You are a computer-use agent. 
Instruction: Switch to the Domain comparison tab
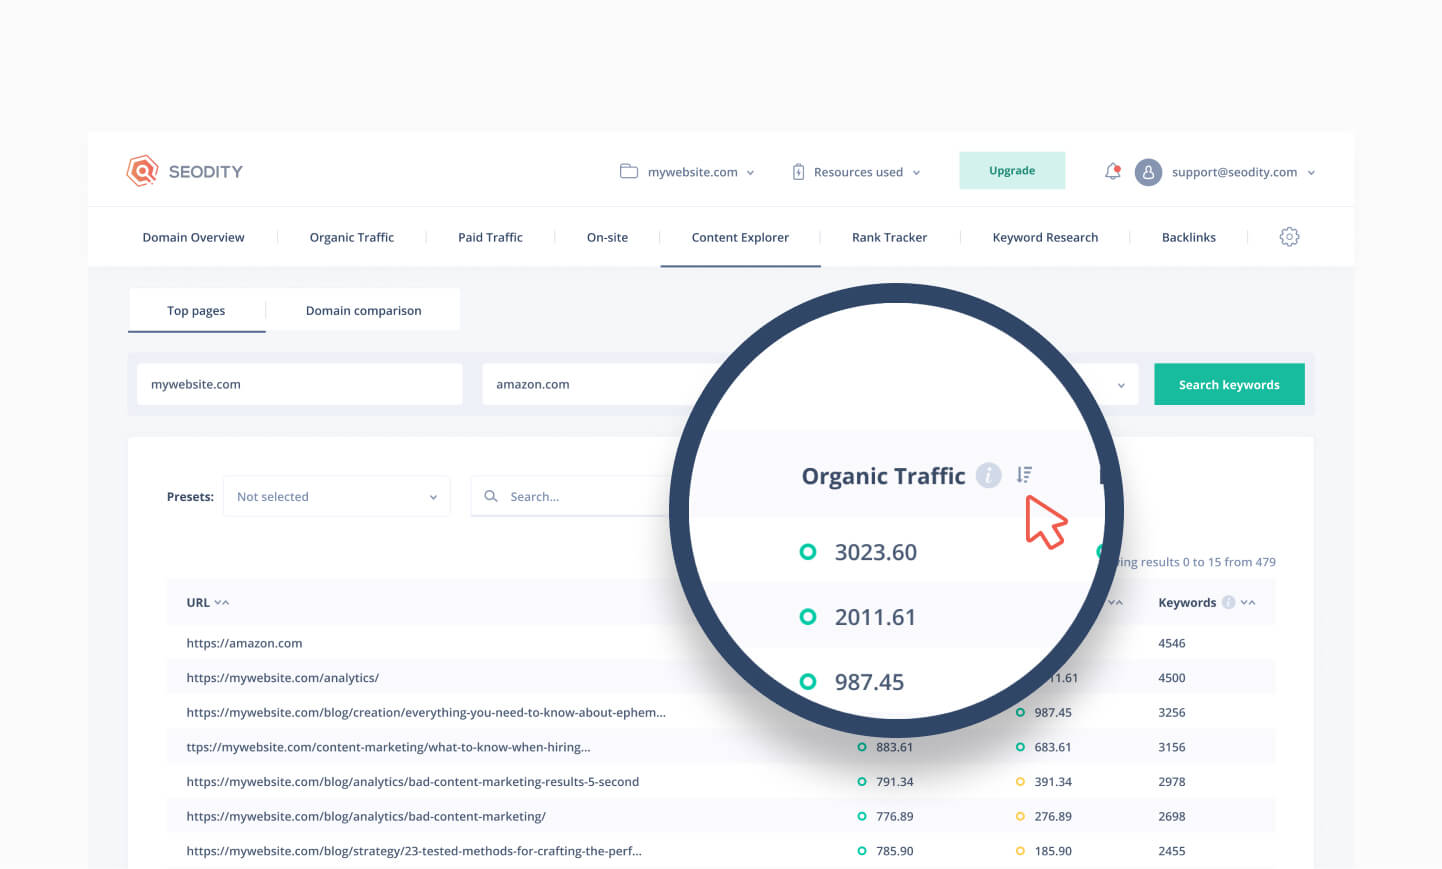click(x=363, y=310)
